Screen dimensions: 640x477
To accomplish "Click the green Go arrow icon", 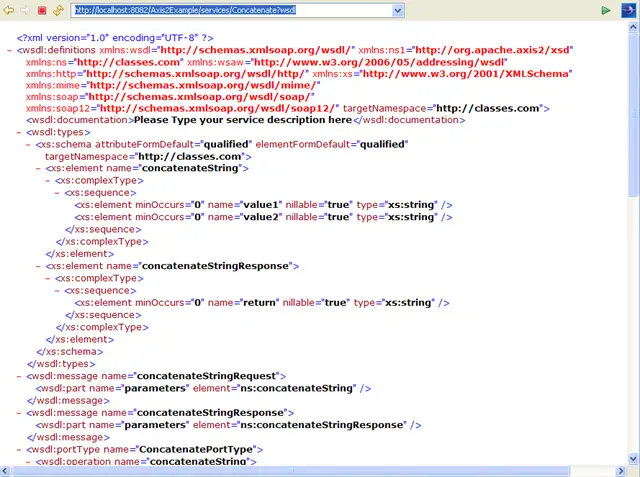I will click(x=606, y=10).
